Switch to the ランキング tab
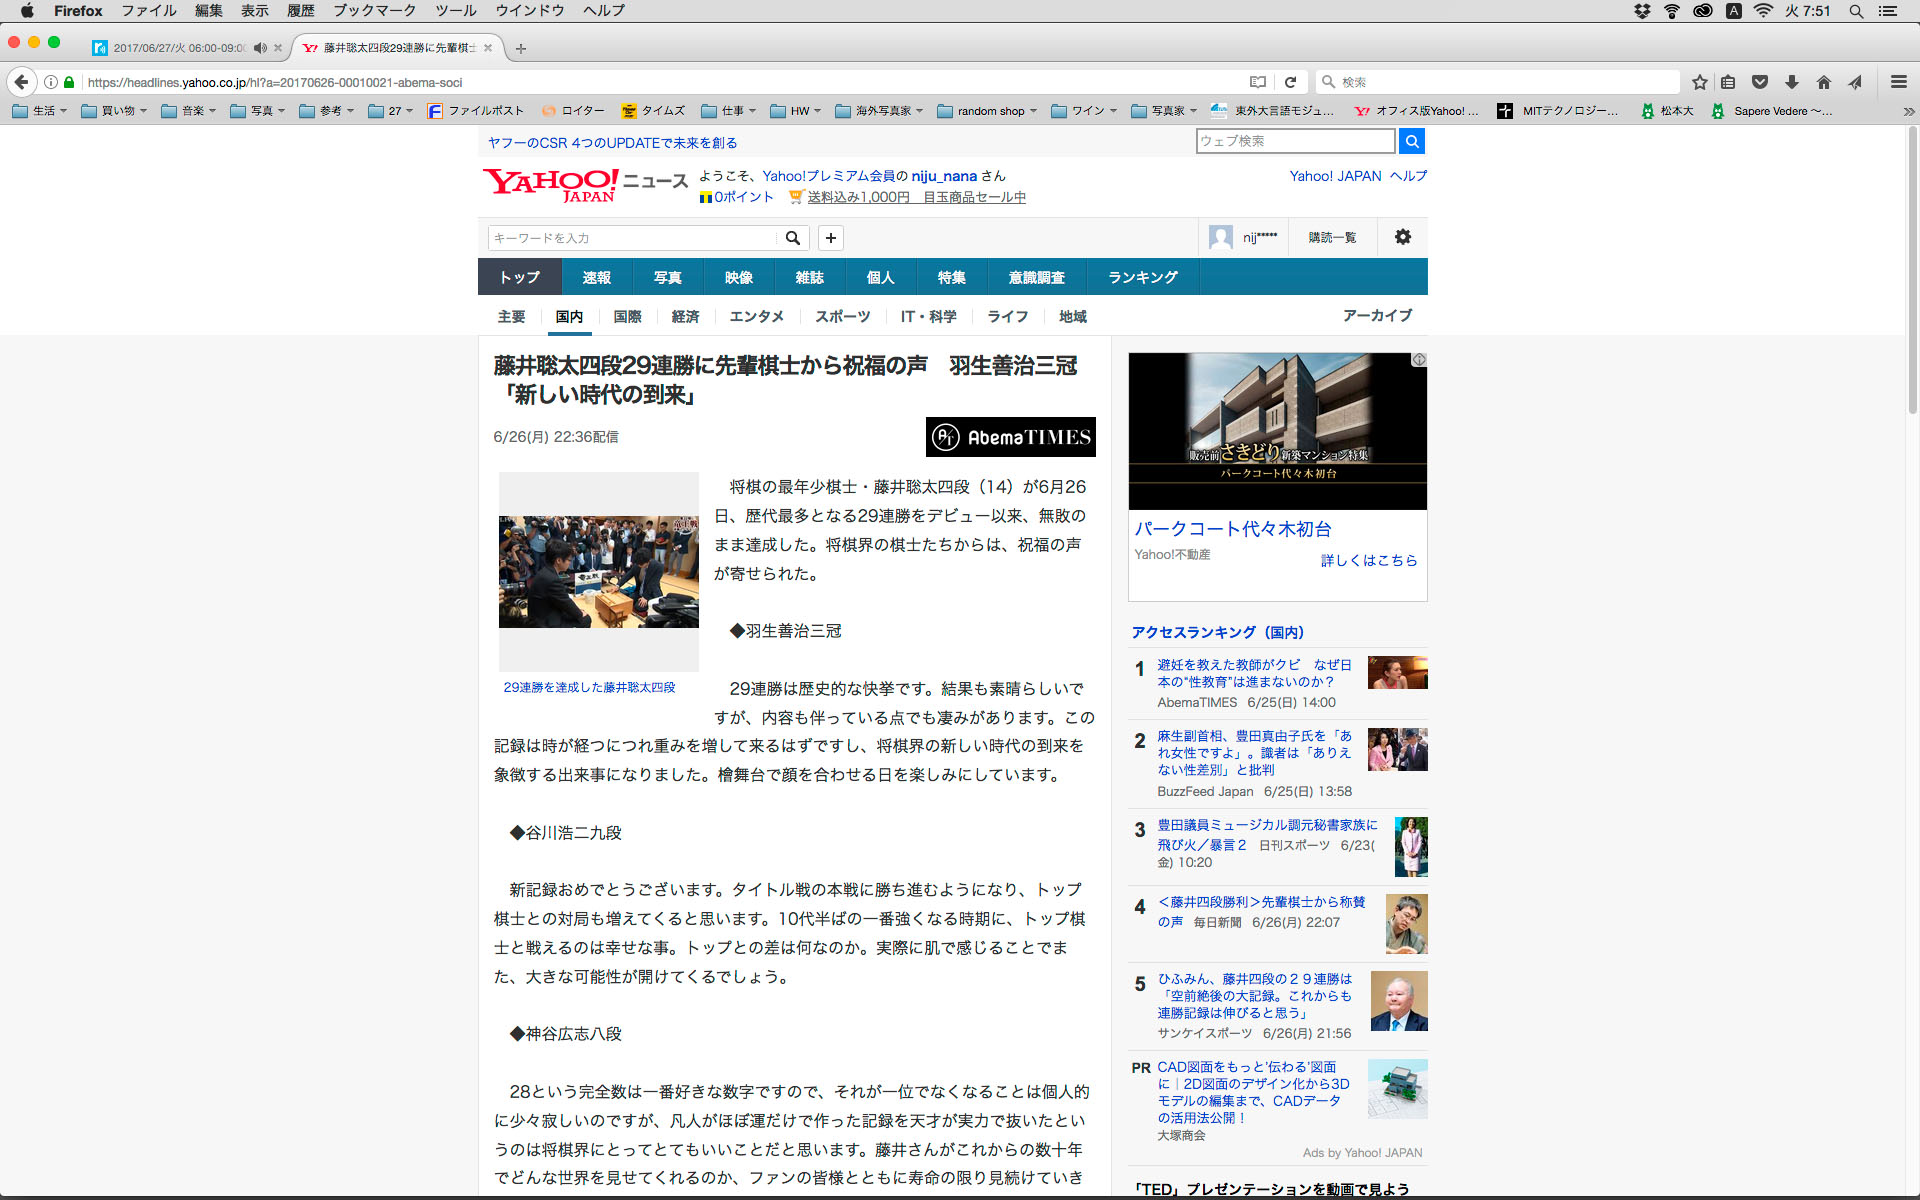This screenshot has height=1200, width=1920. point(1142,277)
